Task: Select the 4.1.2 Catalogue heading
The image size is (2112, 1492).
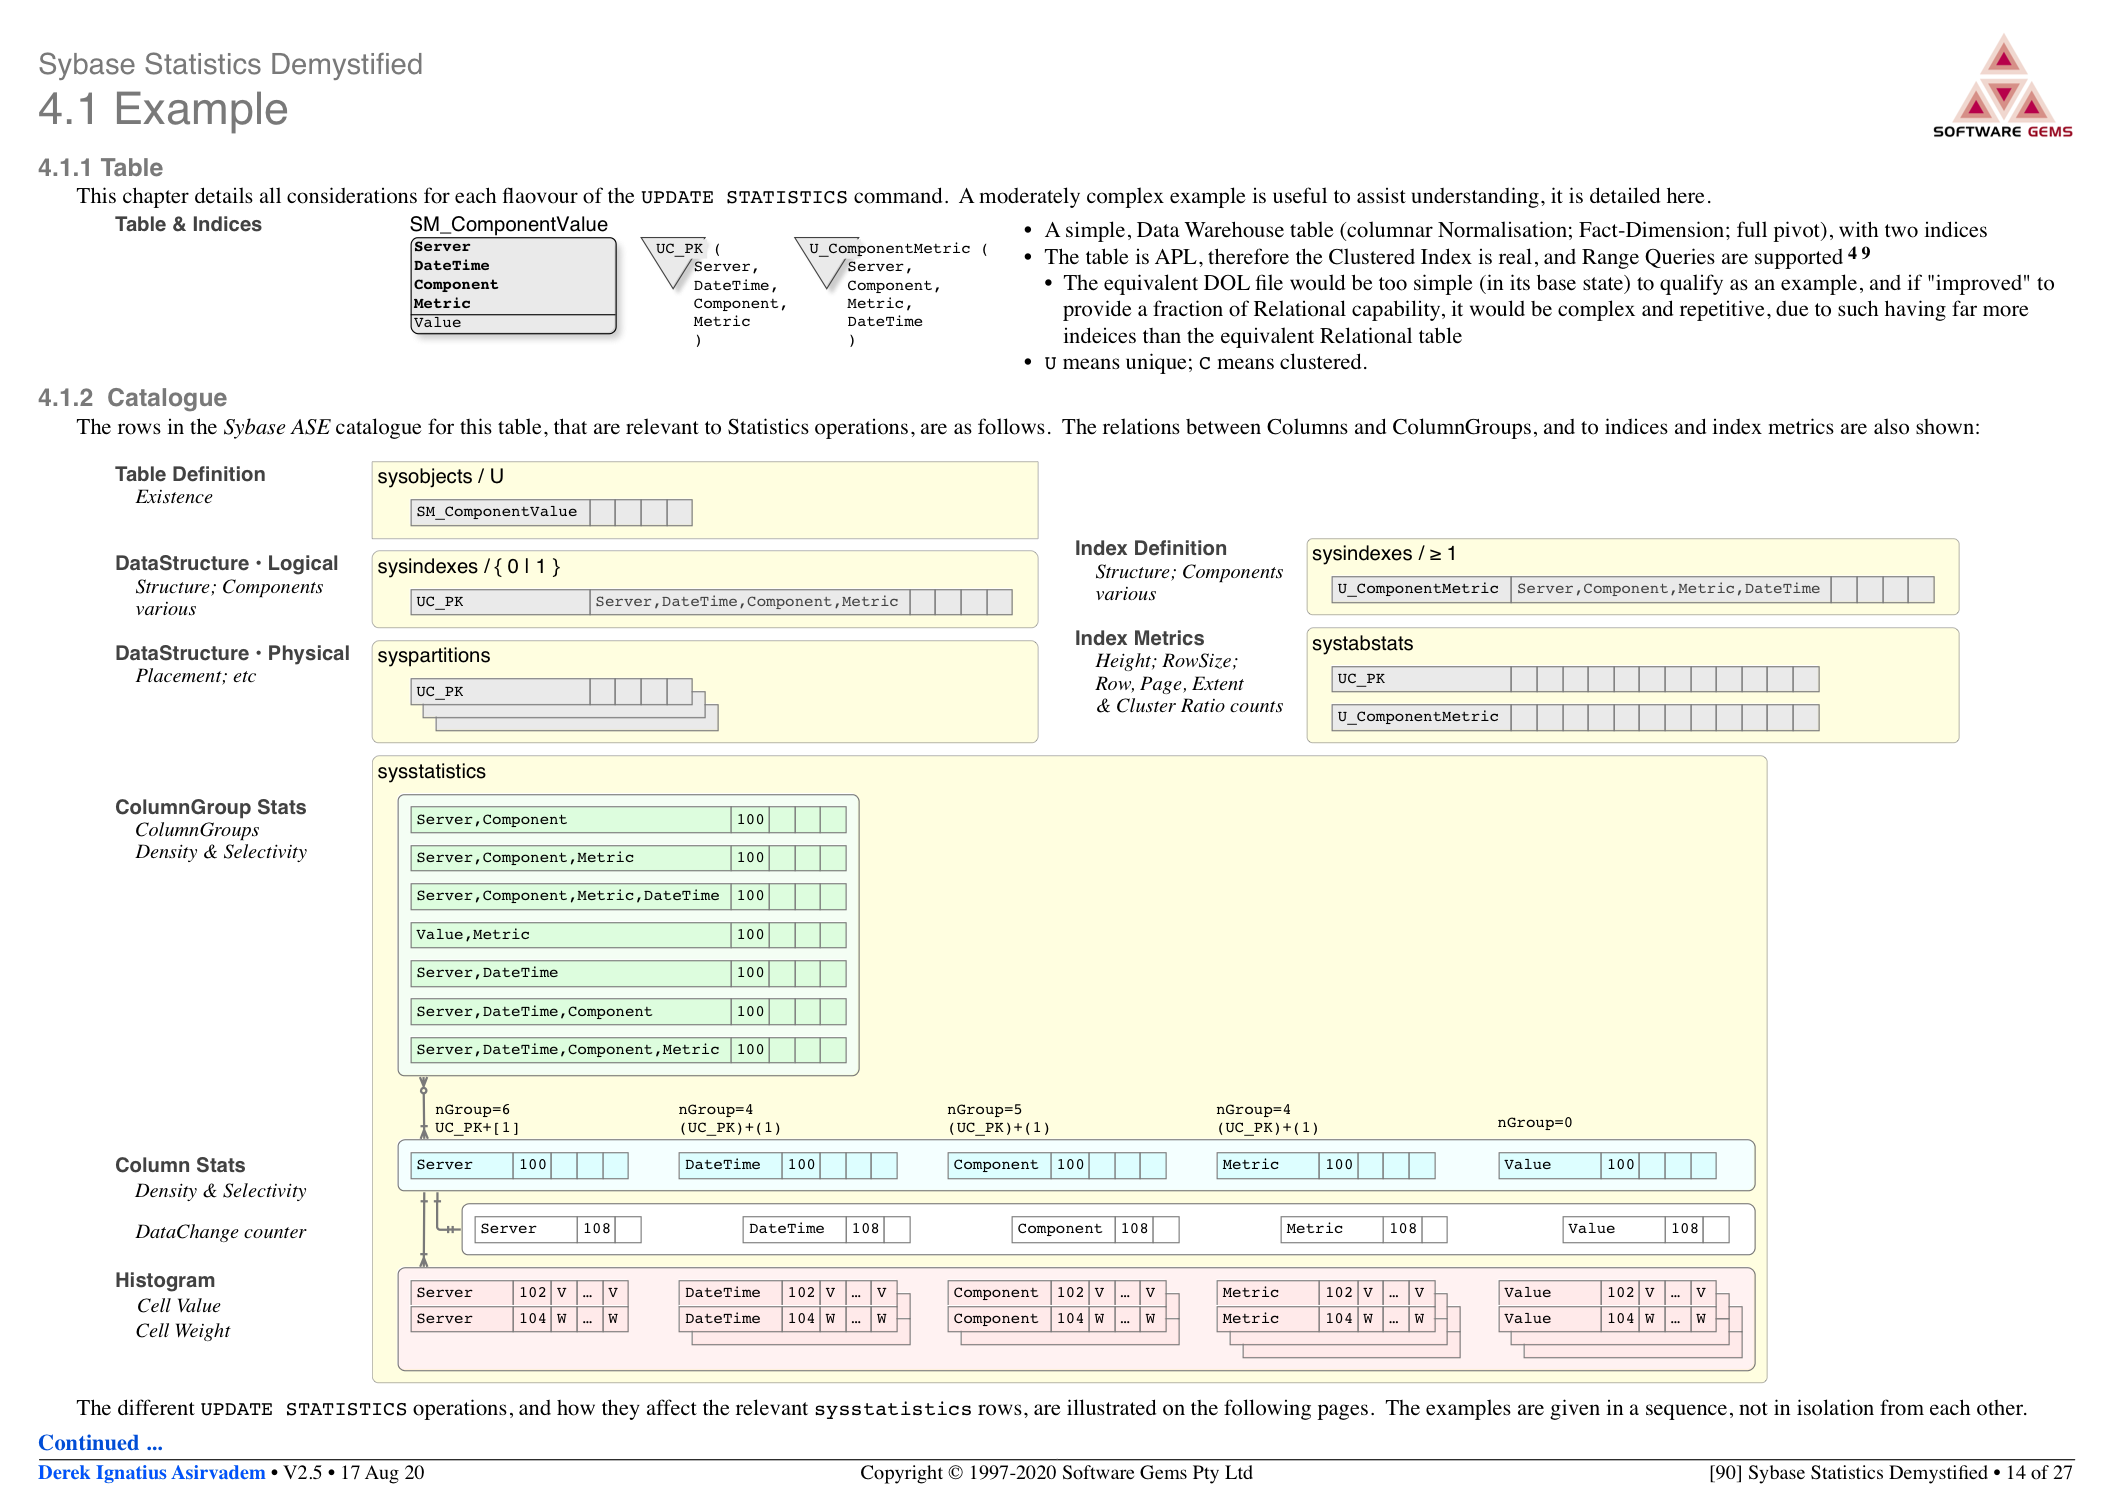Action: (131, 397)
